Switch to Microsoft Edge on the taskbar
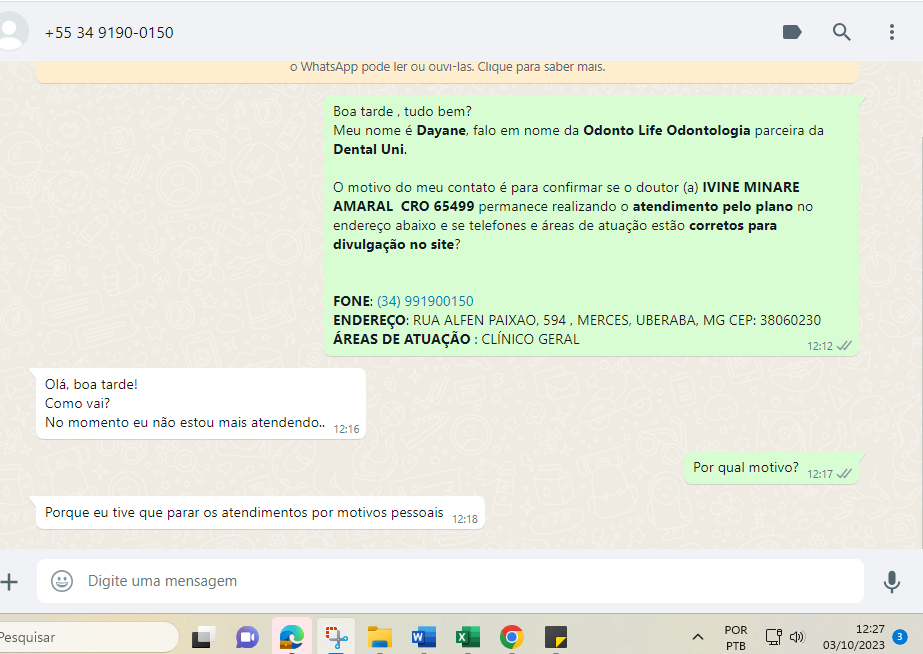The image size is (923, 654). (291, 637)
